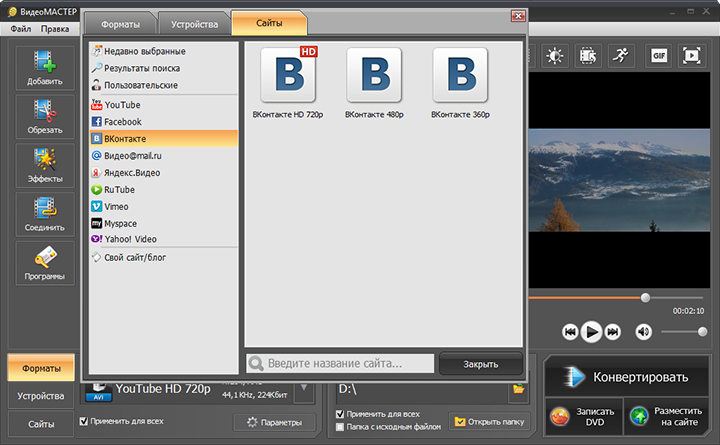Click the Форматы button in the bottom-left panel

[x=41, y=368]
